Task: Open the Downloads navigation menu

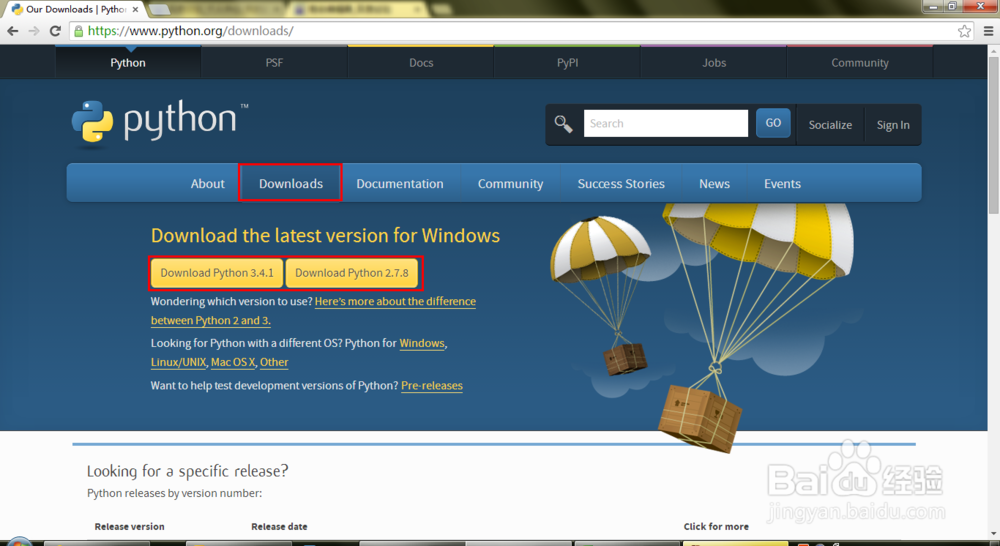Action: (x=291, y=184)
